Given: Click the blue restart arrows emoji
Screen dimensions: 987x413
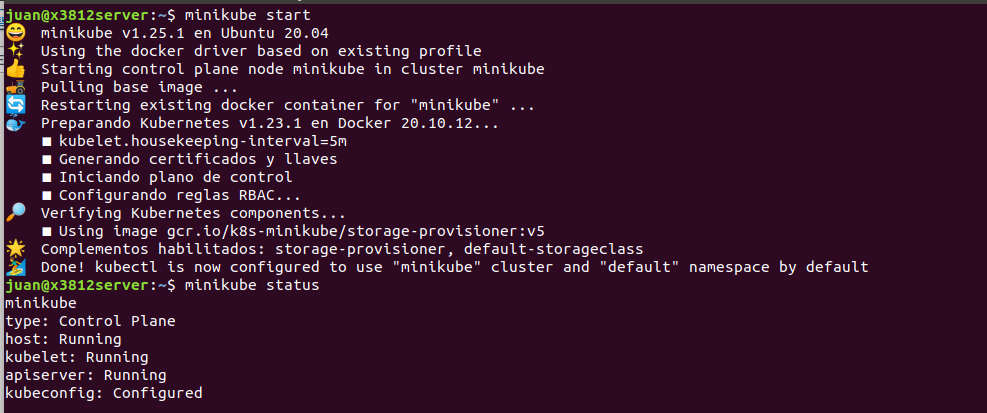Looking at the screenshot, I should (15, 105).
